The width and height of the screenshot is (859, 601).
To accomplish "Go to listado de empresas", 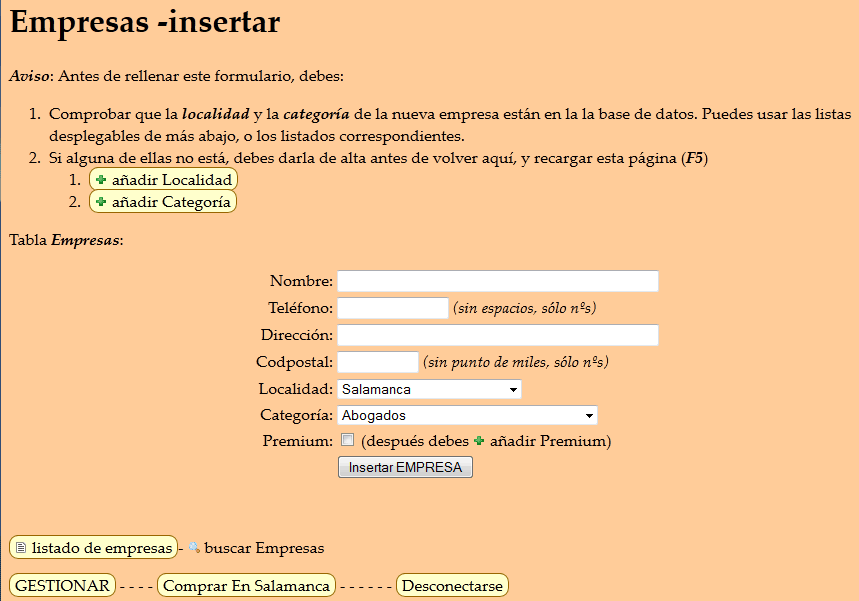I will (101, 548).
